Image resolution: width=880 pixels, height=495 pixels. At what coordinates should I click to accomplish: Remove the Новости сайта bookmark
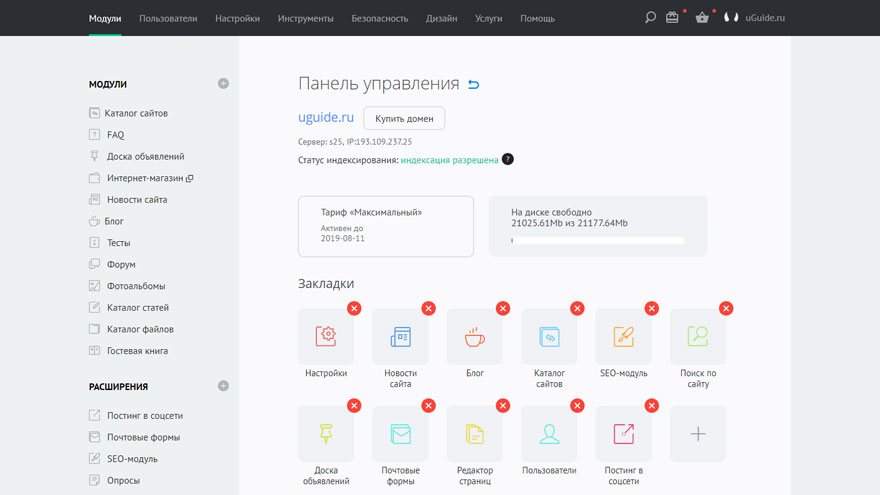428,308
